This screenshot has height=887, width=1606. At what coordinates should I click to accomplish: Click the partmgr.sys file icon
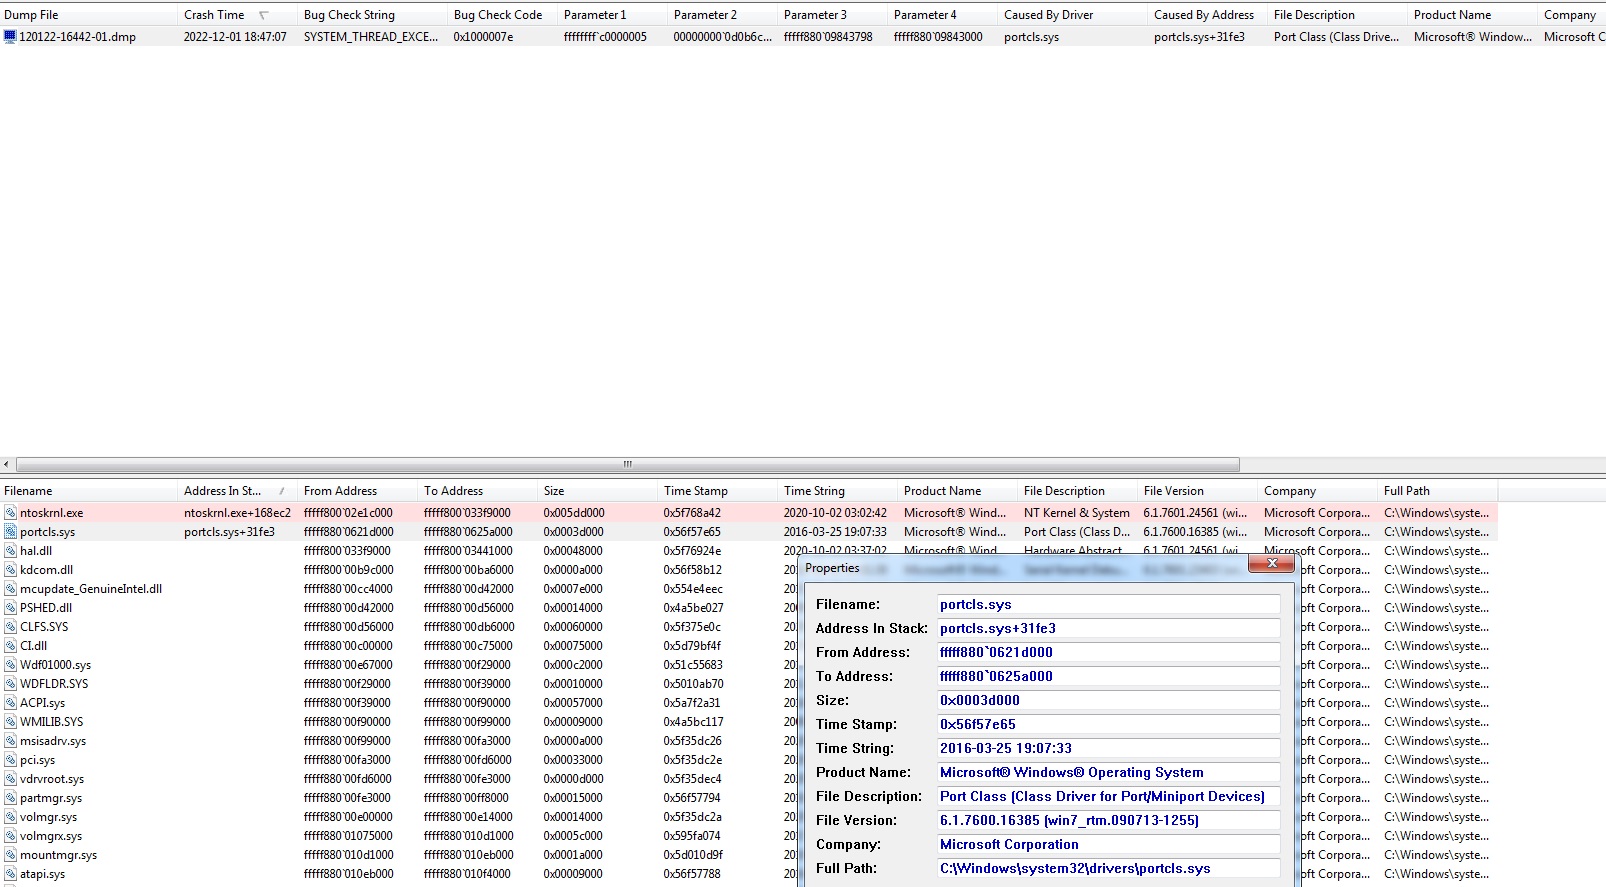tap(10, 798)
